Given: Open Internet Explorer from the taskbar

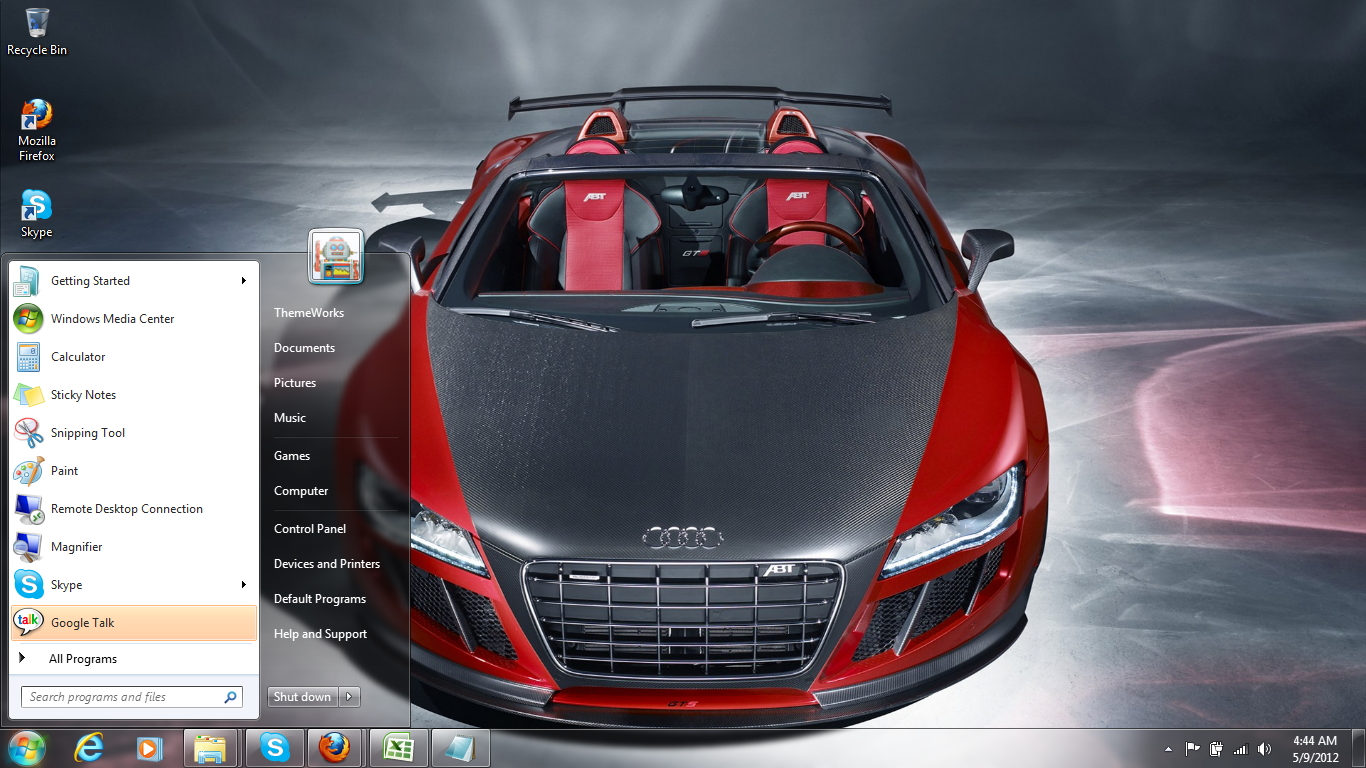Looking at the screenshot, I should 89,748.
